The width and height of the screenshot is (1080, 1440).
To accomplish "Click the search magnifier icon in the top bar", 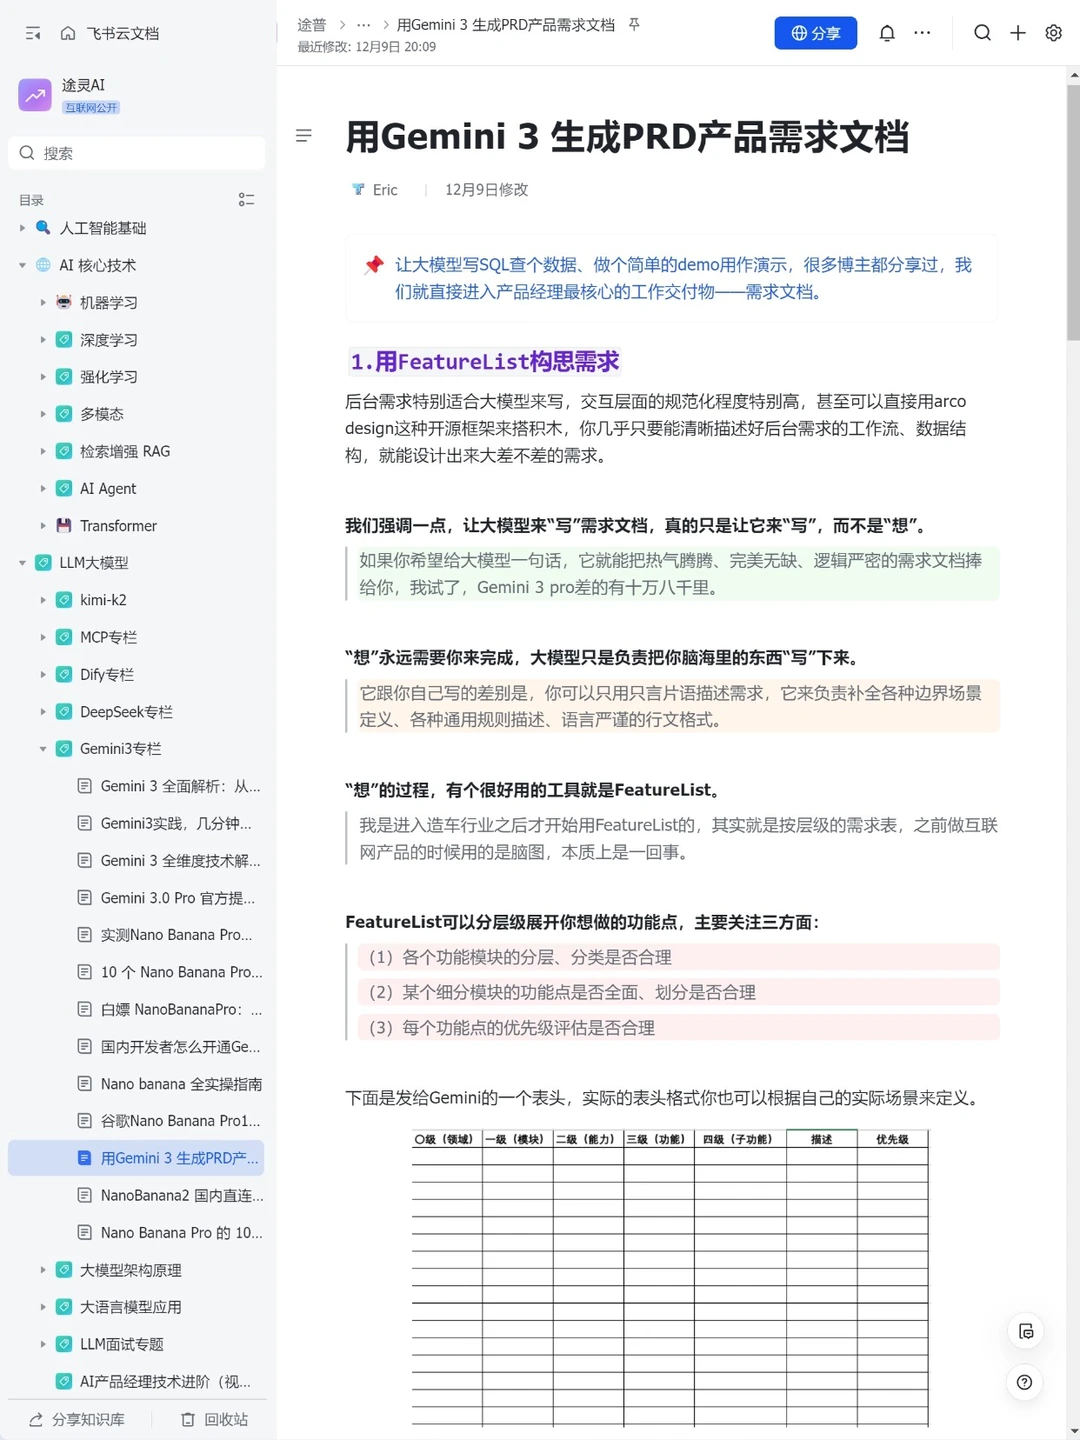I will pos(983,33).
